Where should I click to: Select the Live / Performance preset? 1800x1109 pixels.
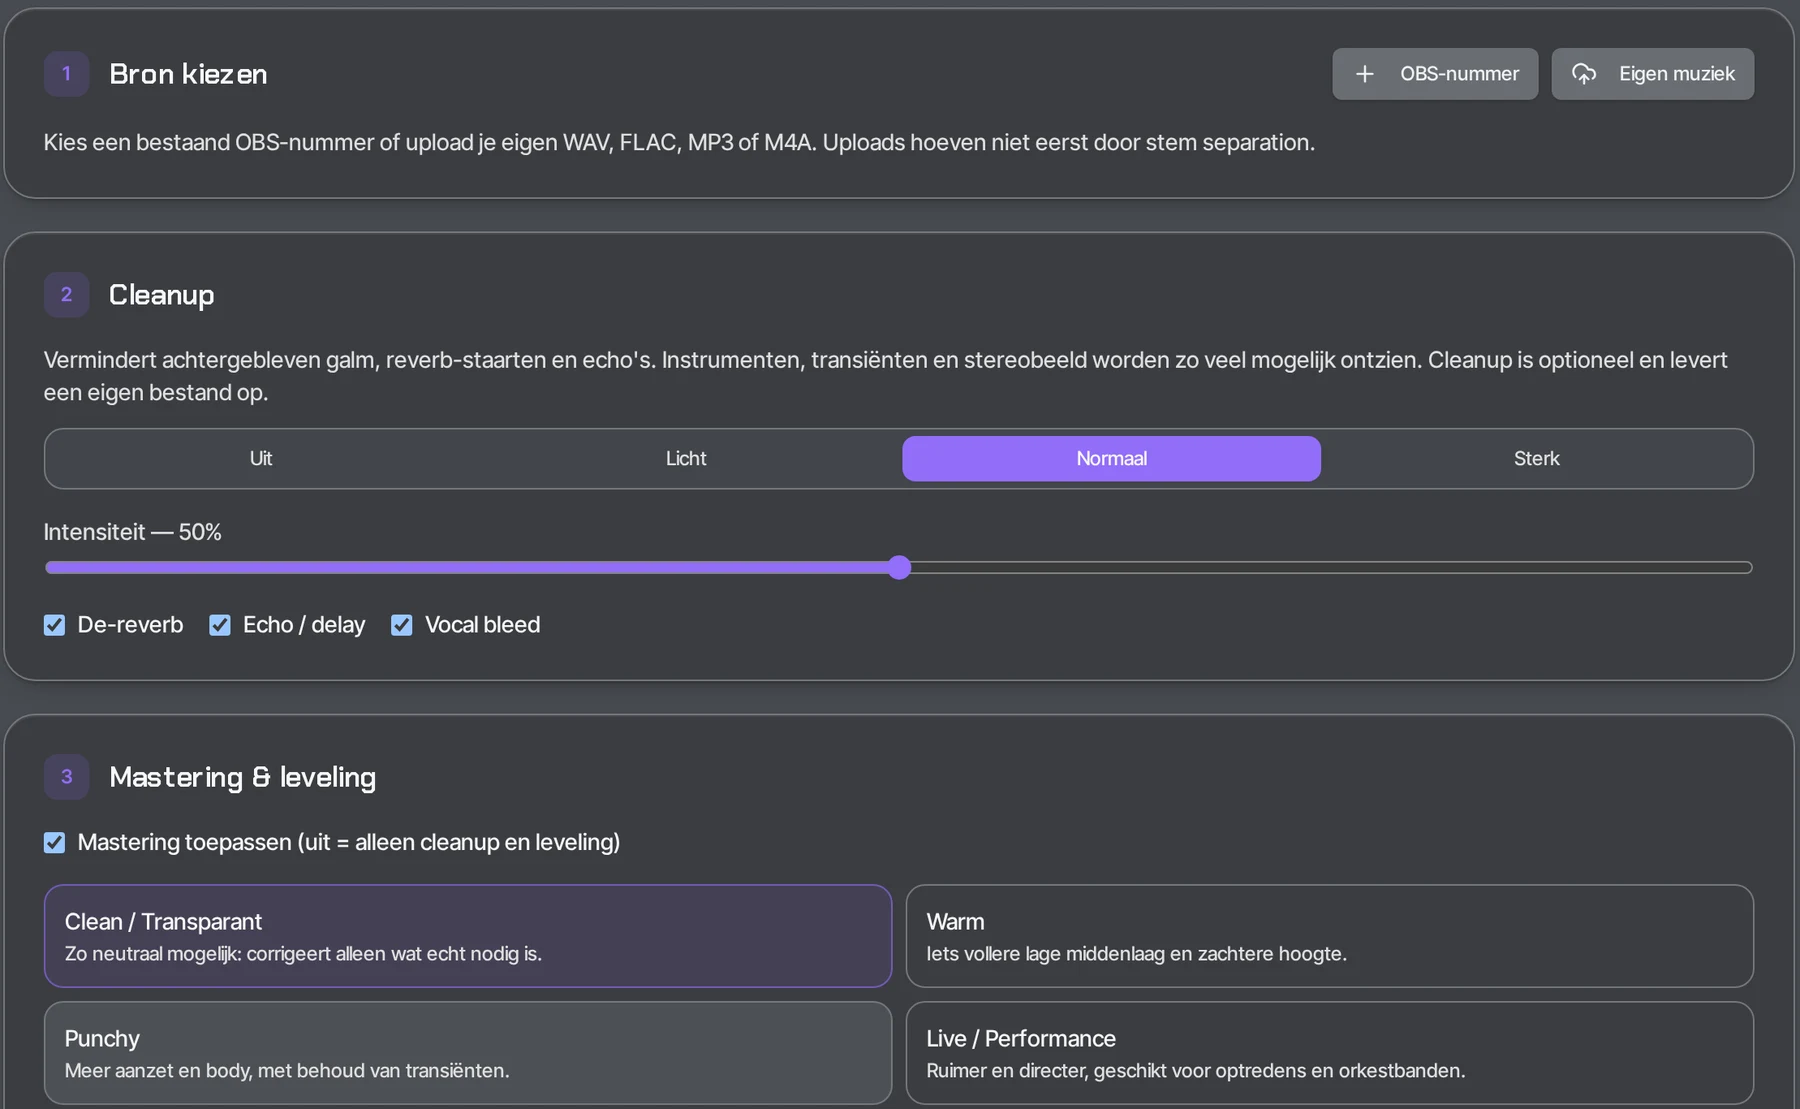(1330, 1053)
